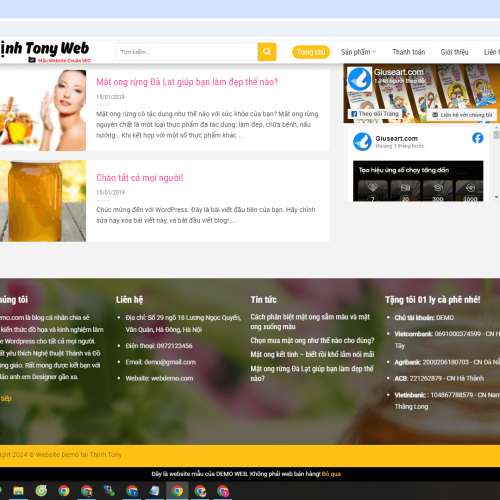Screen dimensions: 500x500
Task: Open footer link Mật ong kết tinh
Action: click(x=312, y=354)
